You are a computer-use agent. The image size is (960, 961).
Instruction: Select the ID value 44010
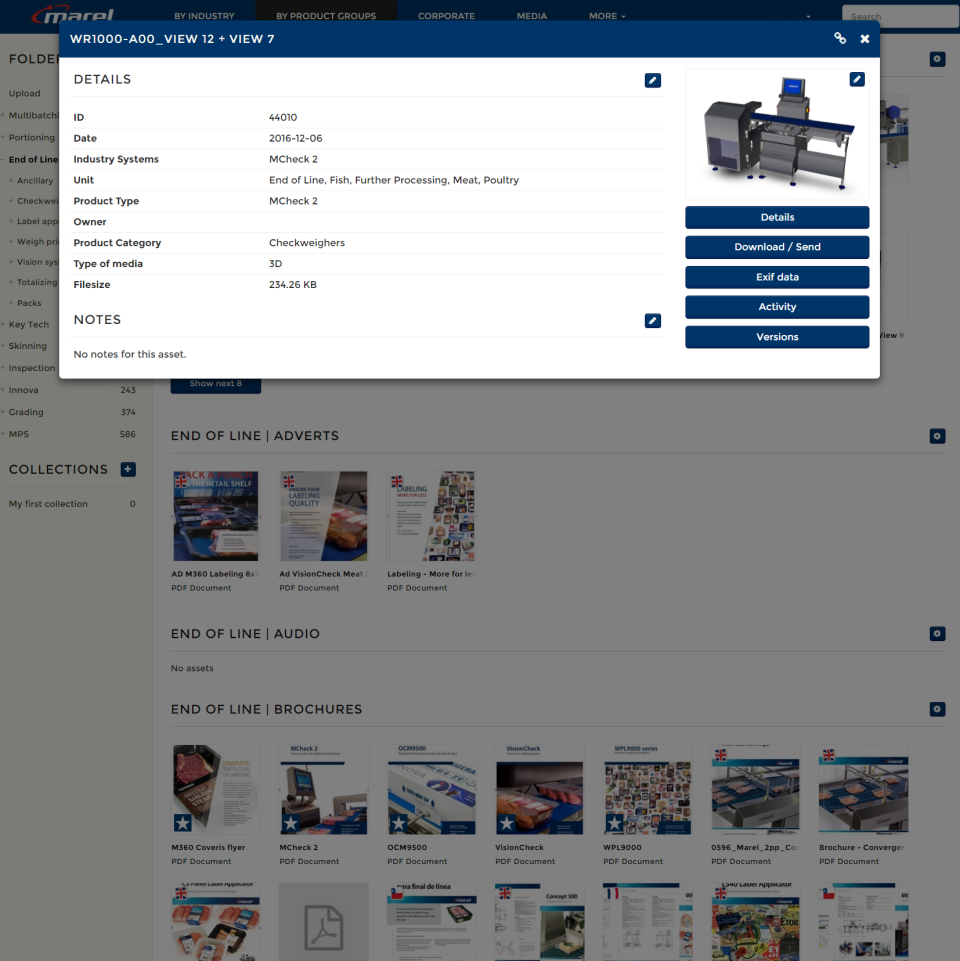tap(283, 117)
